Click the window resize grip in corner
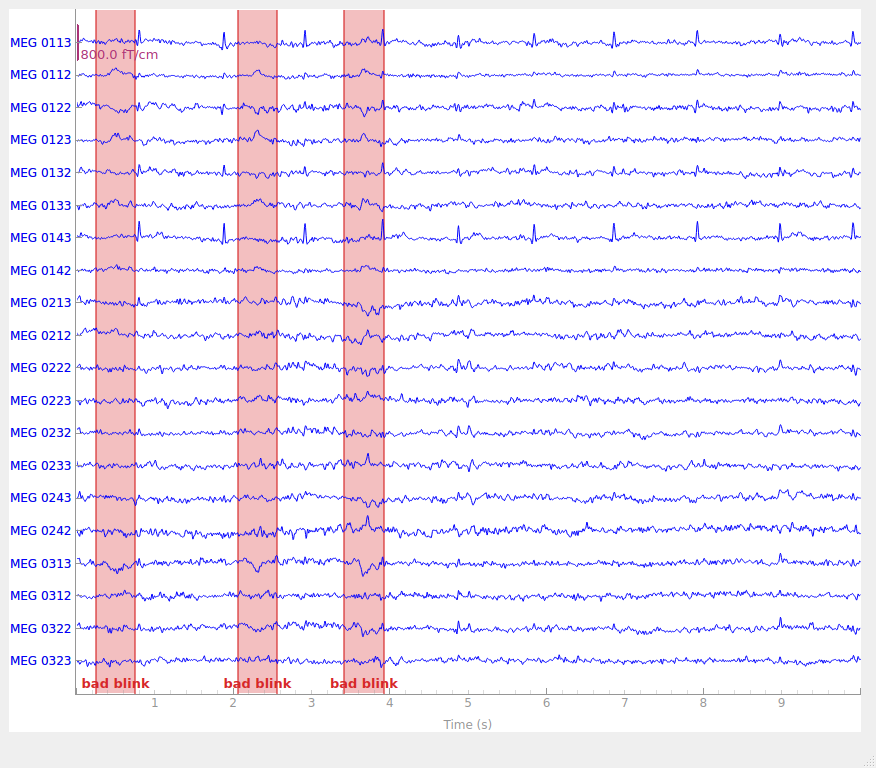This screenshot has height=768, width=876. [870, 762]
